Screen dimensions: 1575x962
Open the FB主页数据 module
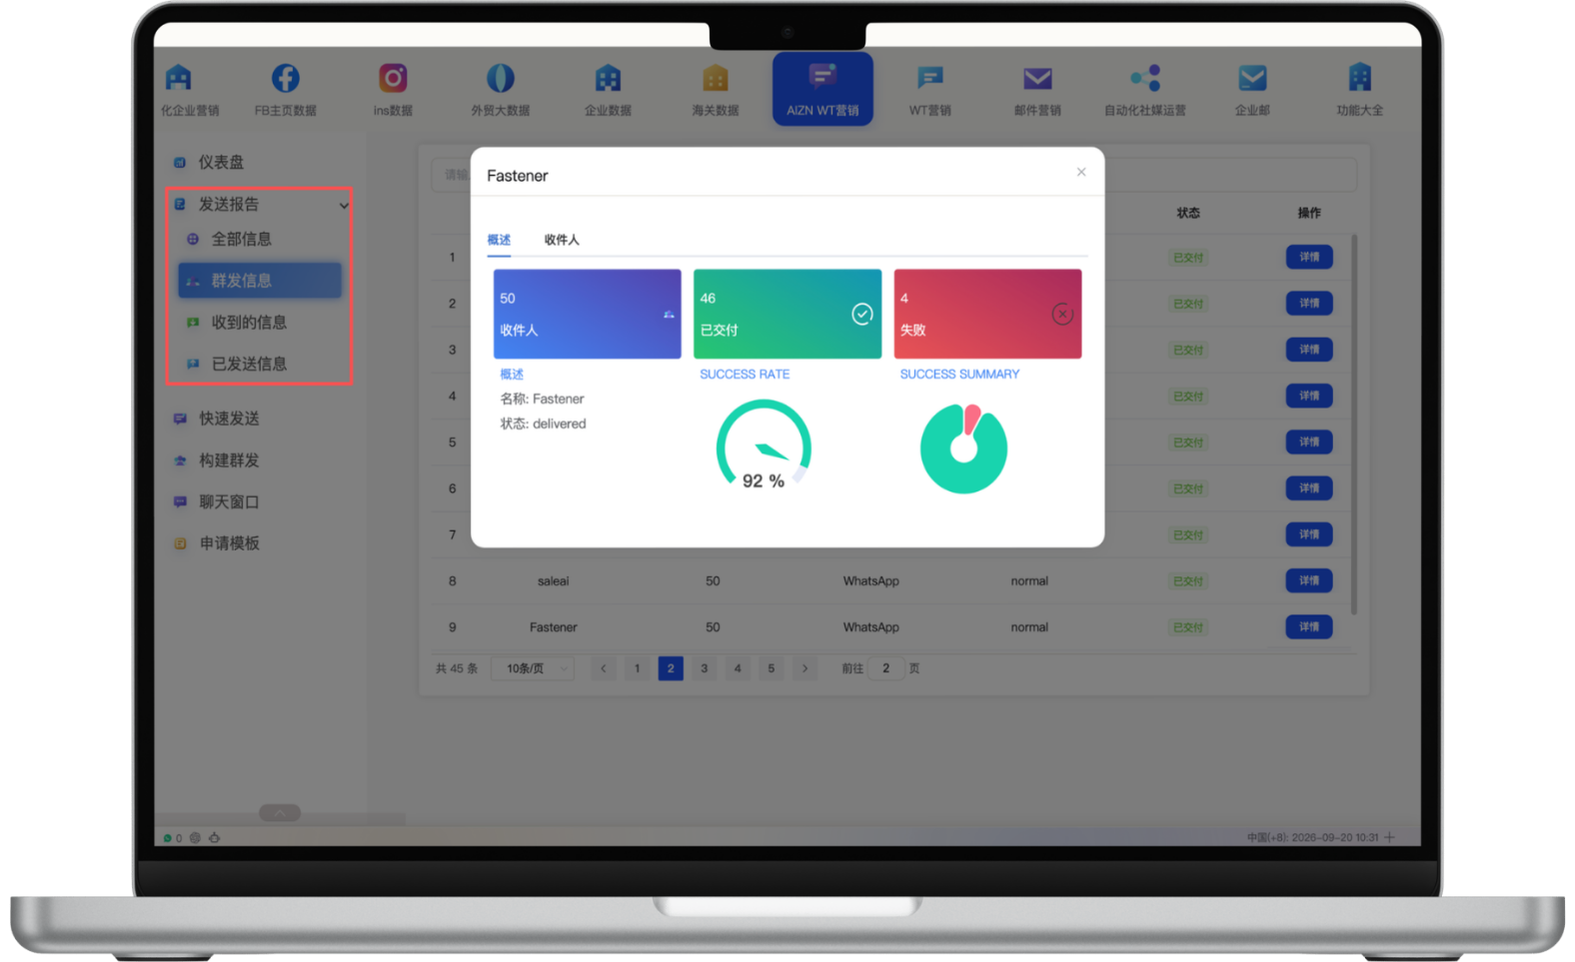pos(285,90)
